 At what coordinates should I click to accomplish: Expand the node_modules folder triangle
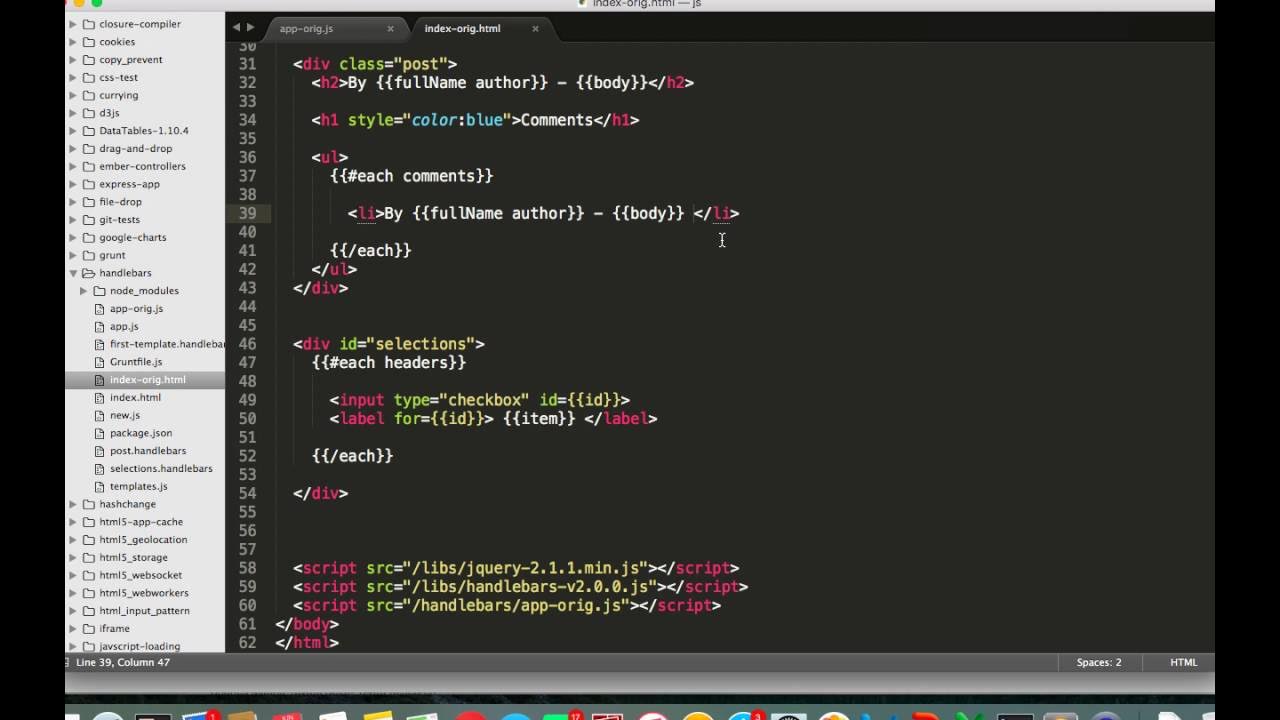point(84,291)
